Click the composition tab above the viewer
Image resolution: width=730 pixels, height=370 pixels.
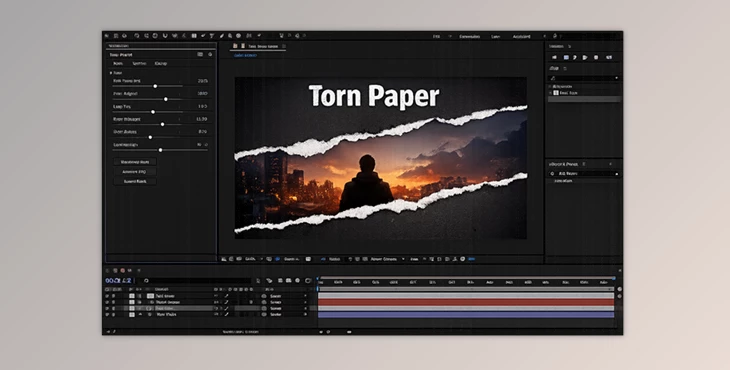pos(259,46)
